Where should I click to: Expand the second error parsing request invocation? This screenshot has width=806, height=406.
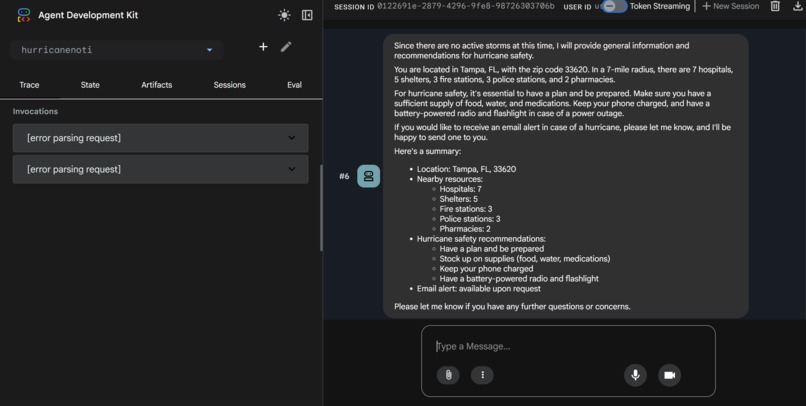[160, 169]
